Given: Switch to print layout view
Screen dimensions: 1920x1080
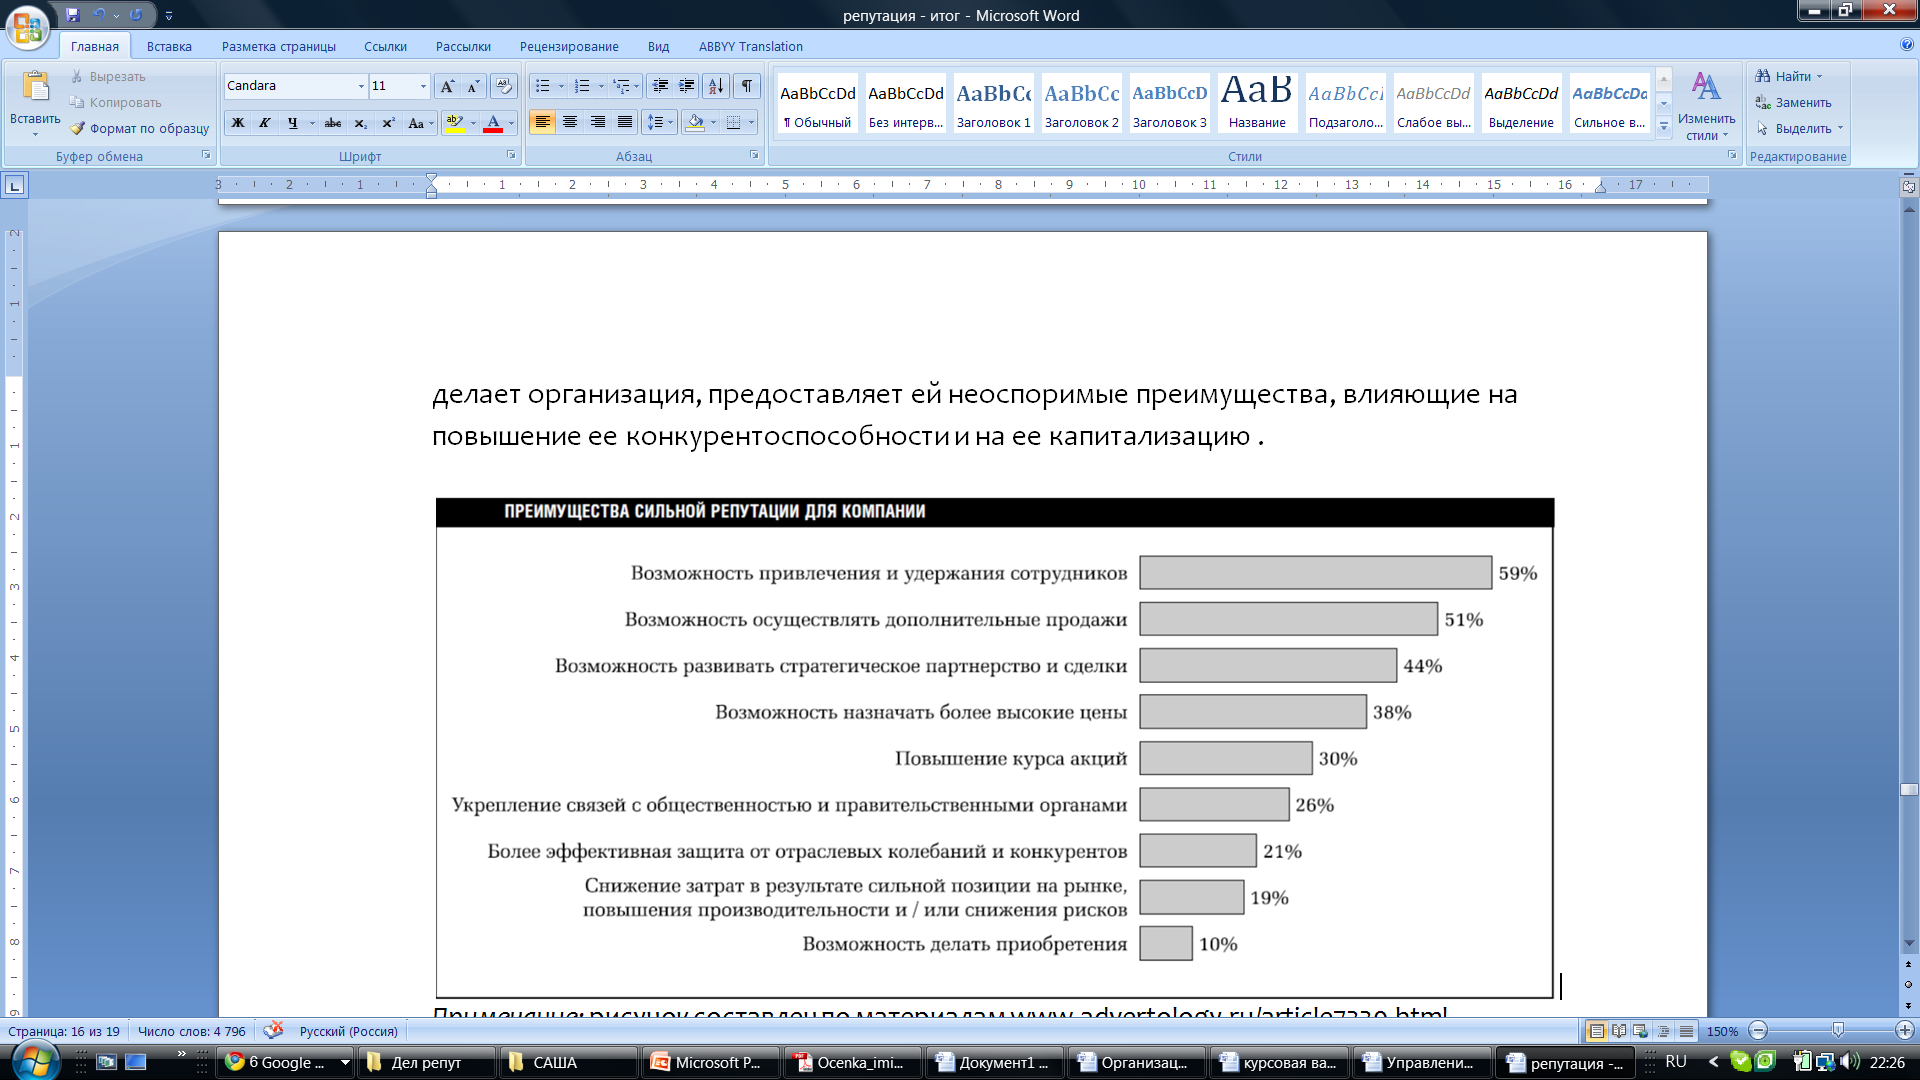Looking at the screenshot, I should (1597, 1031).
